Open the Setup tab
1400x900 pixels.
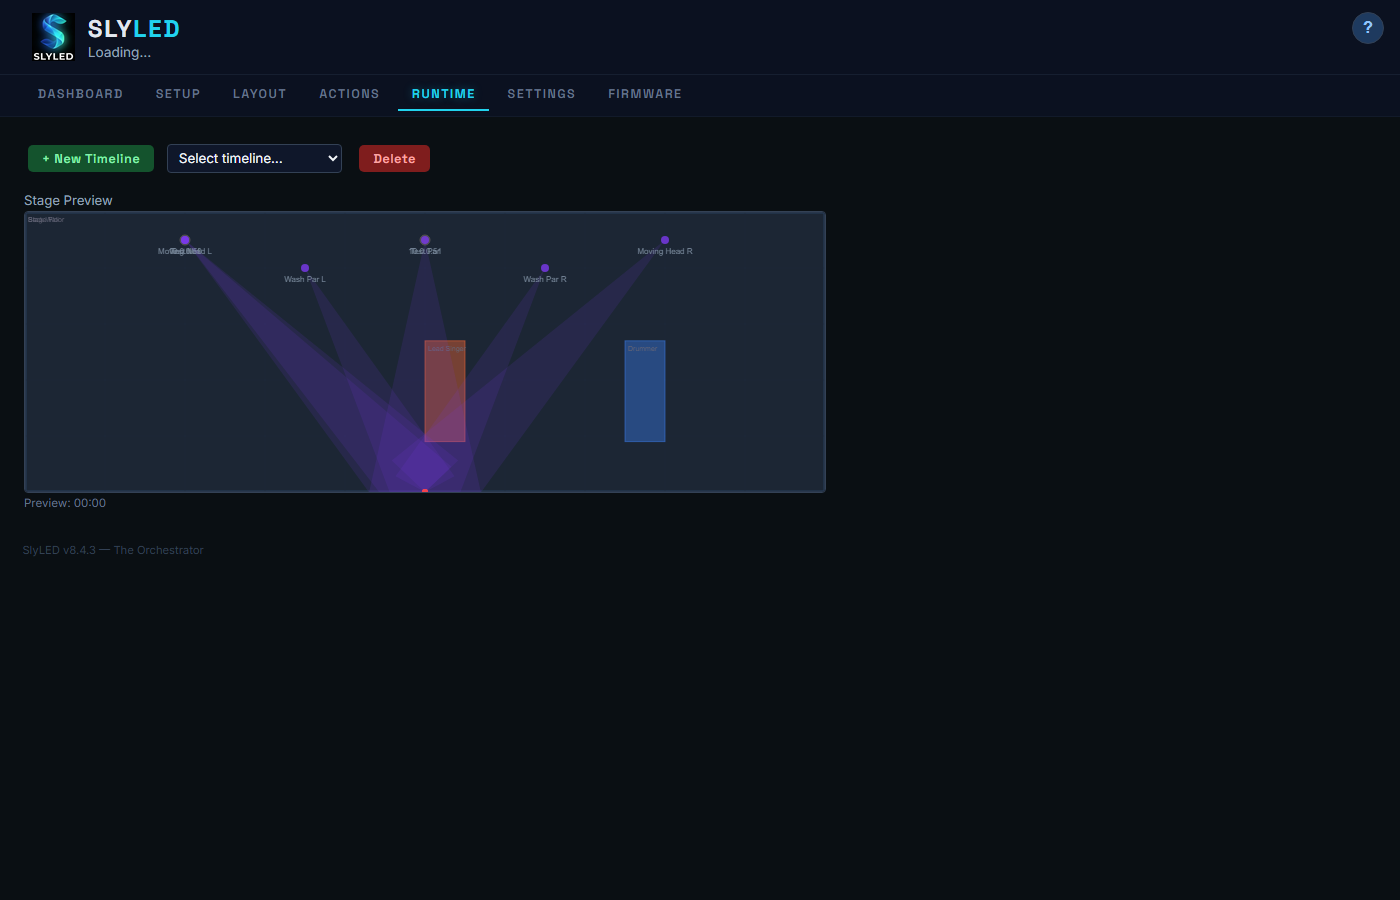pyautogui.click(x=178, y=93)
